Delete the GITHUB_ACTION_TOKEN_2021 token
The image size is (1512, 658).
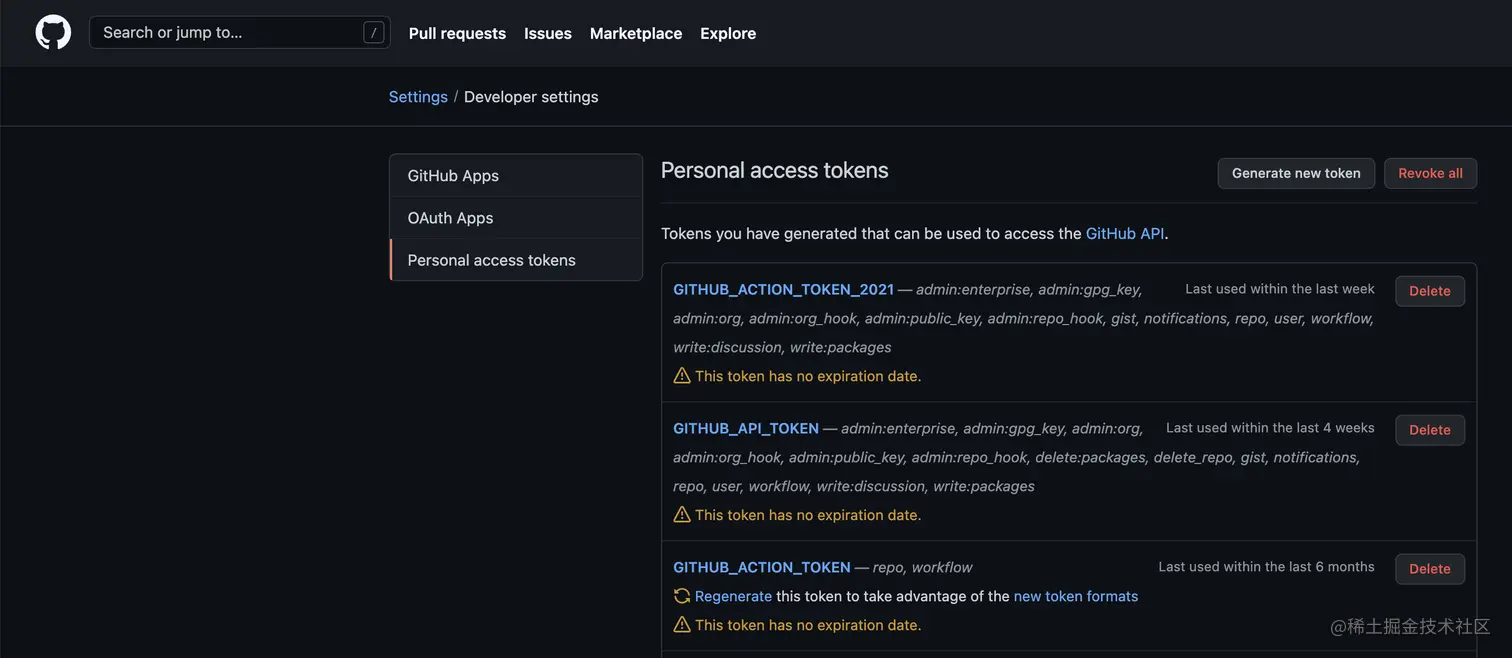(1429, 291)
